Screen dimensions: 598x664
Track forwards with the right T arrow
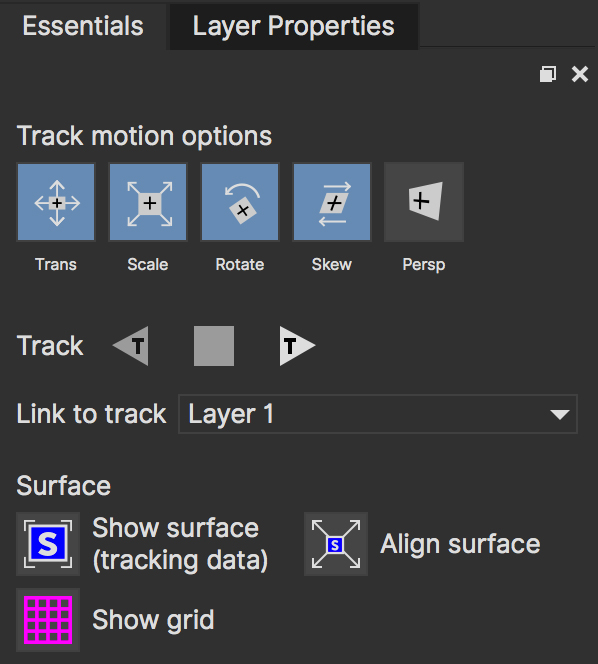pos(297,346)
